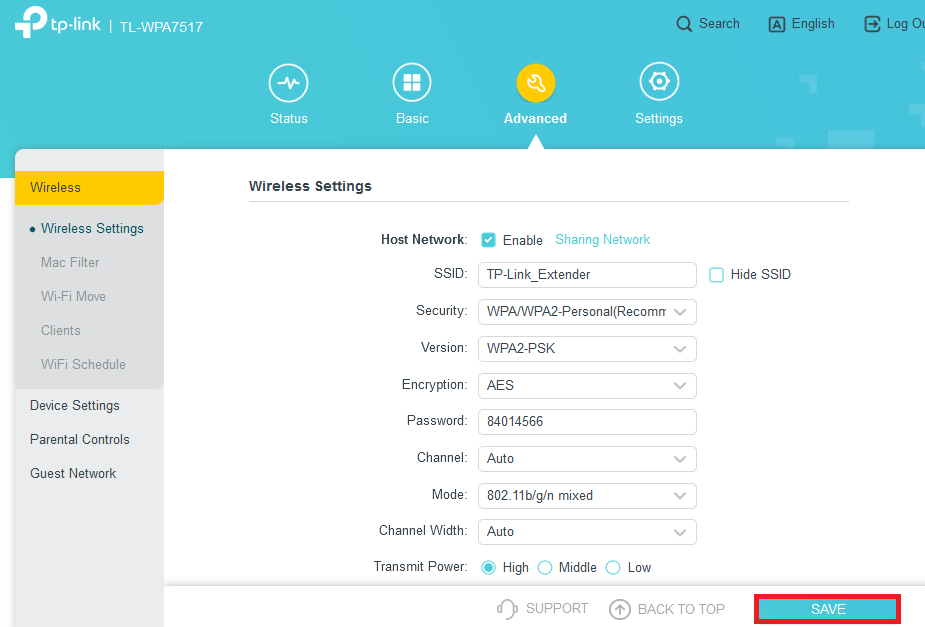Viewport: 925px width, 627px height.
Task: Click inside the Password field
Action: (587, 422)
